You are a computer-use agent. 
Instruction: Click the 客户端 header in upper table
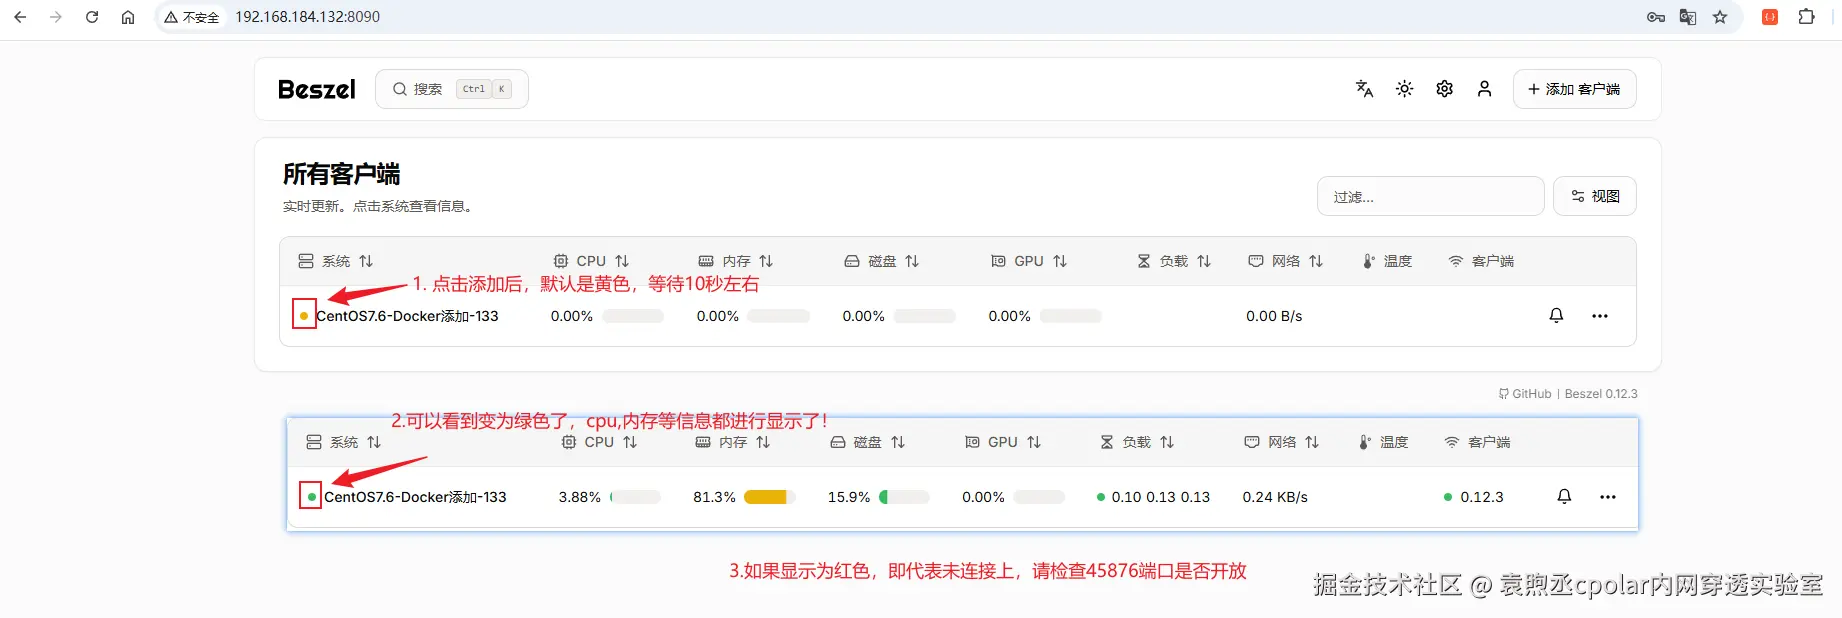(x=1481, y=261)
